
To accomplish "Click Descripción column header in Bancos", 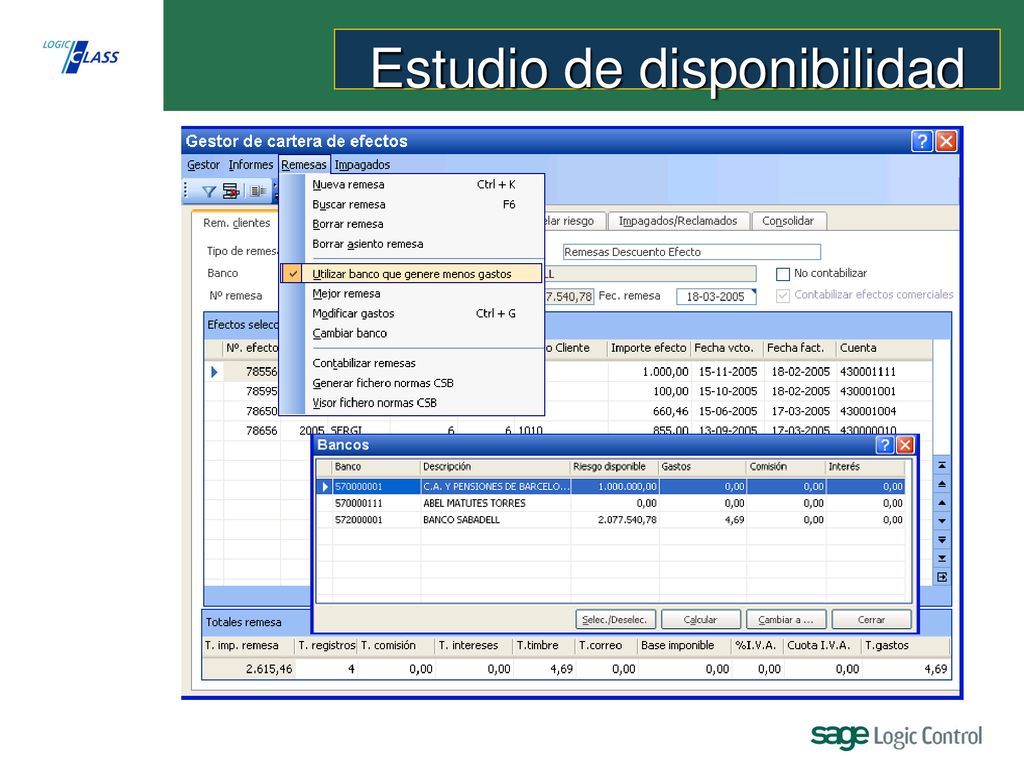I will point(495,467).
